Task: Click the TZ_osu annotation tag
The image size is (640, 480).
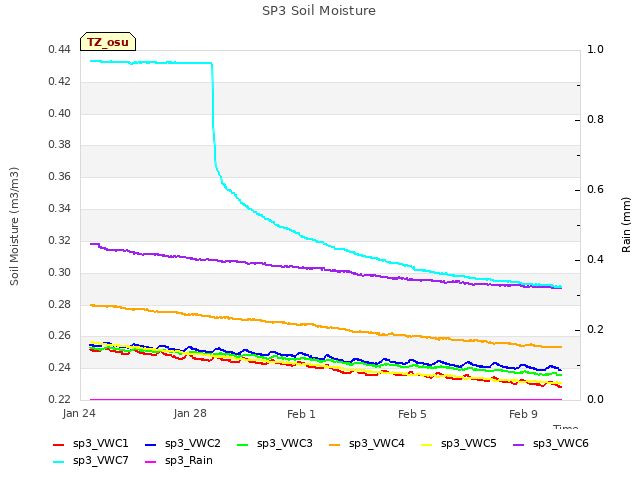Action: (x=108, y=42)
